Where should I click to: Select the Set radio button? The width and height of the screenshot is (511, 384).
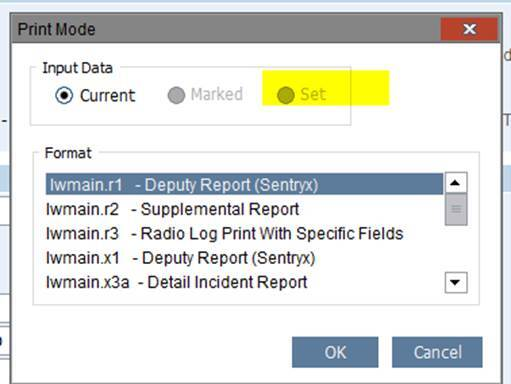point(286,95)
